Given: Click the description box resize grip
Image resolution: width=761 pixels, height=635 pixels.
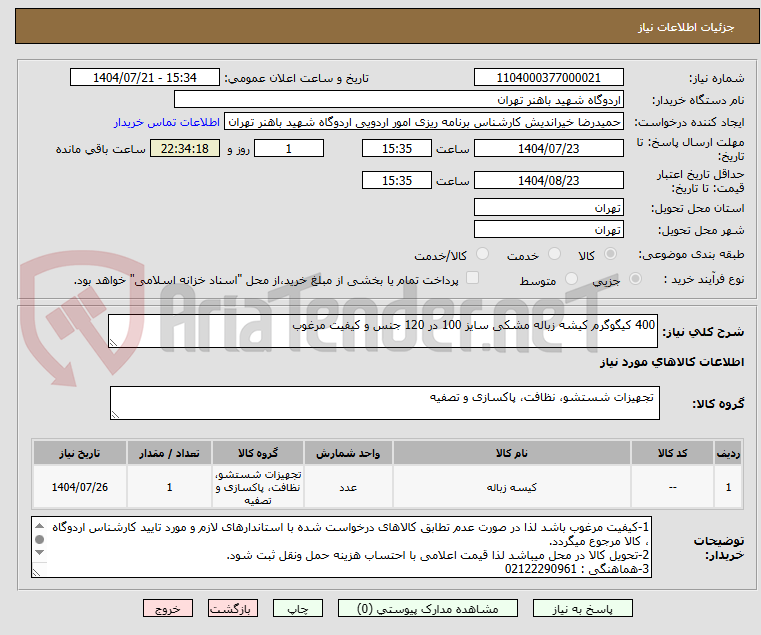Looking at the screenshot, I should (x=113, y=343).
